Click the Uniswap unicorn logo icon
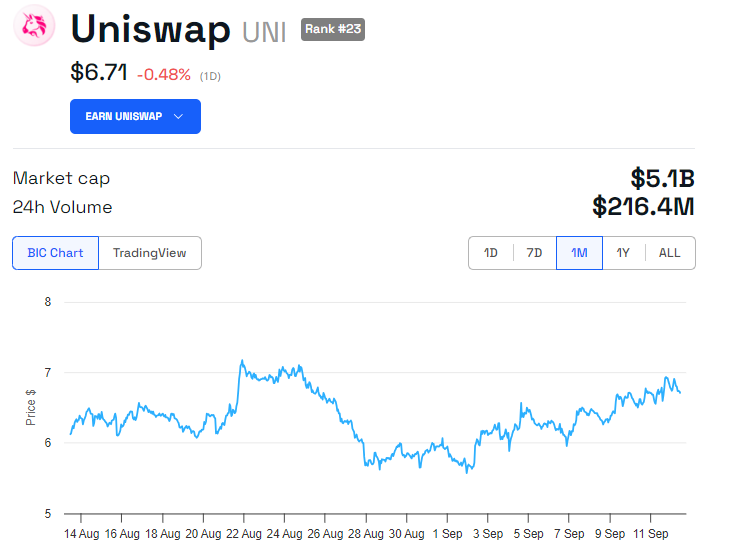The width and height of the screenshot is (744, 550). coord(34,26)
